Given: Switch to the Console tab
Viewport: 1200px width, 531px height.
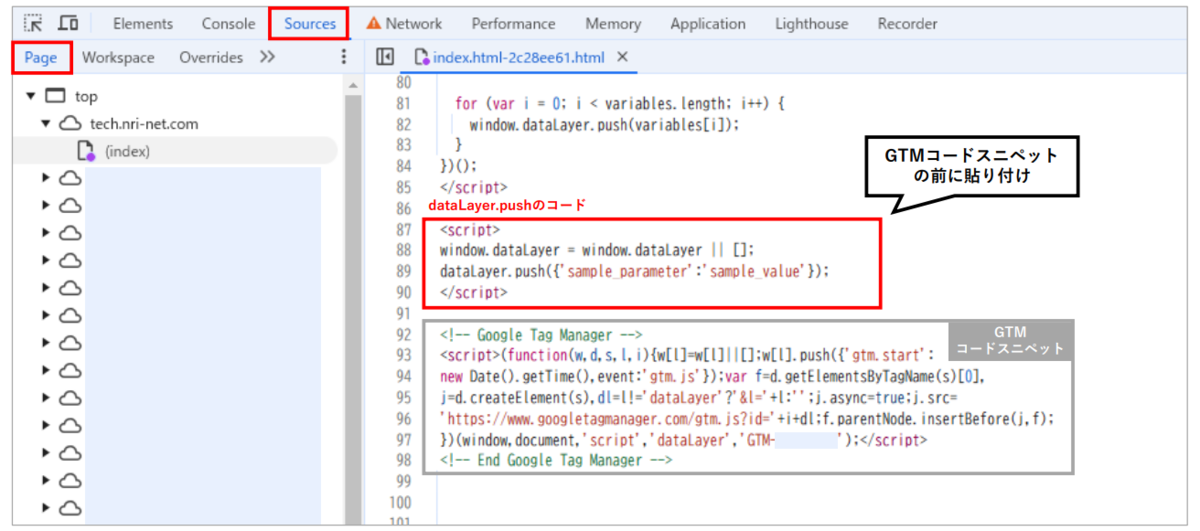Looking at the screenshot, I should [x=228, y=23].
